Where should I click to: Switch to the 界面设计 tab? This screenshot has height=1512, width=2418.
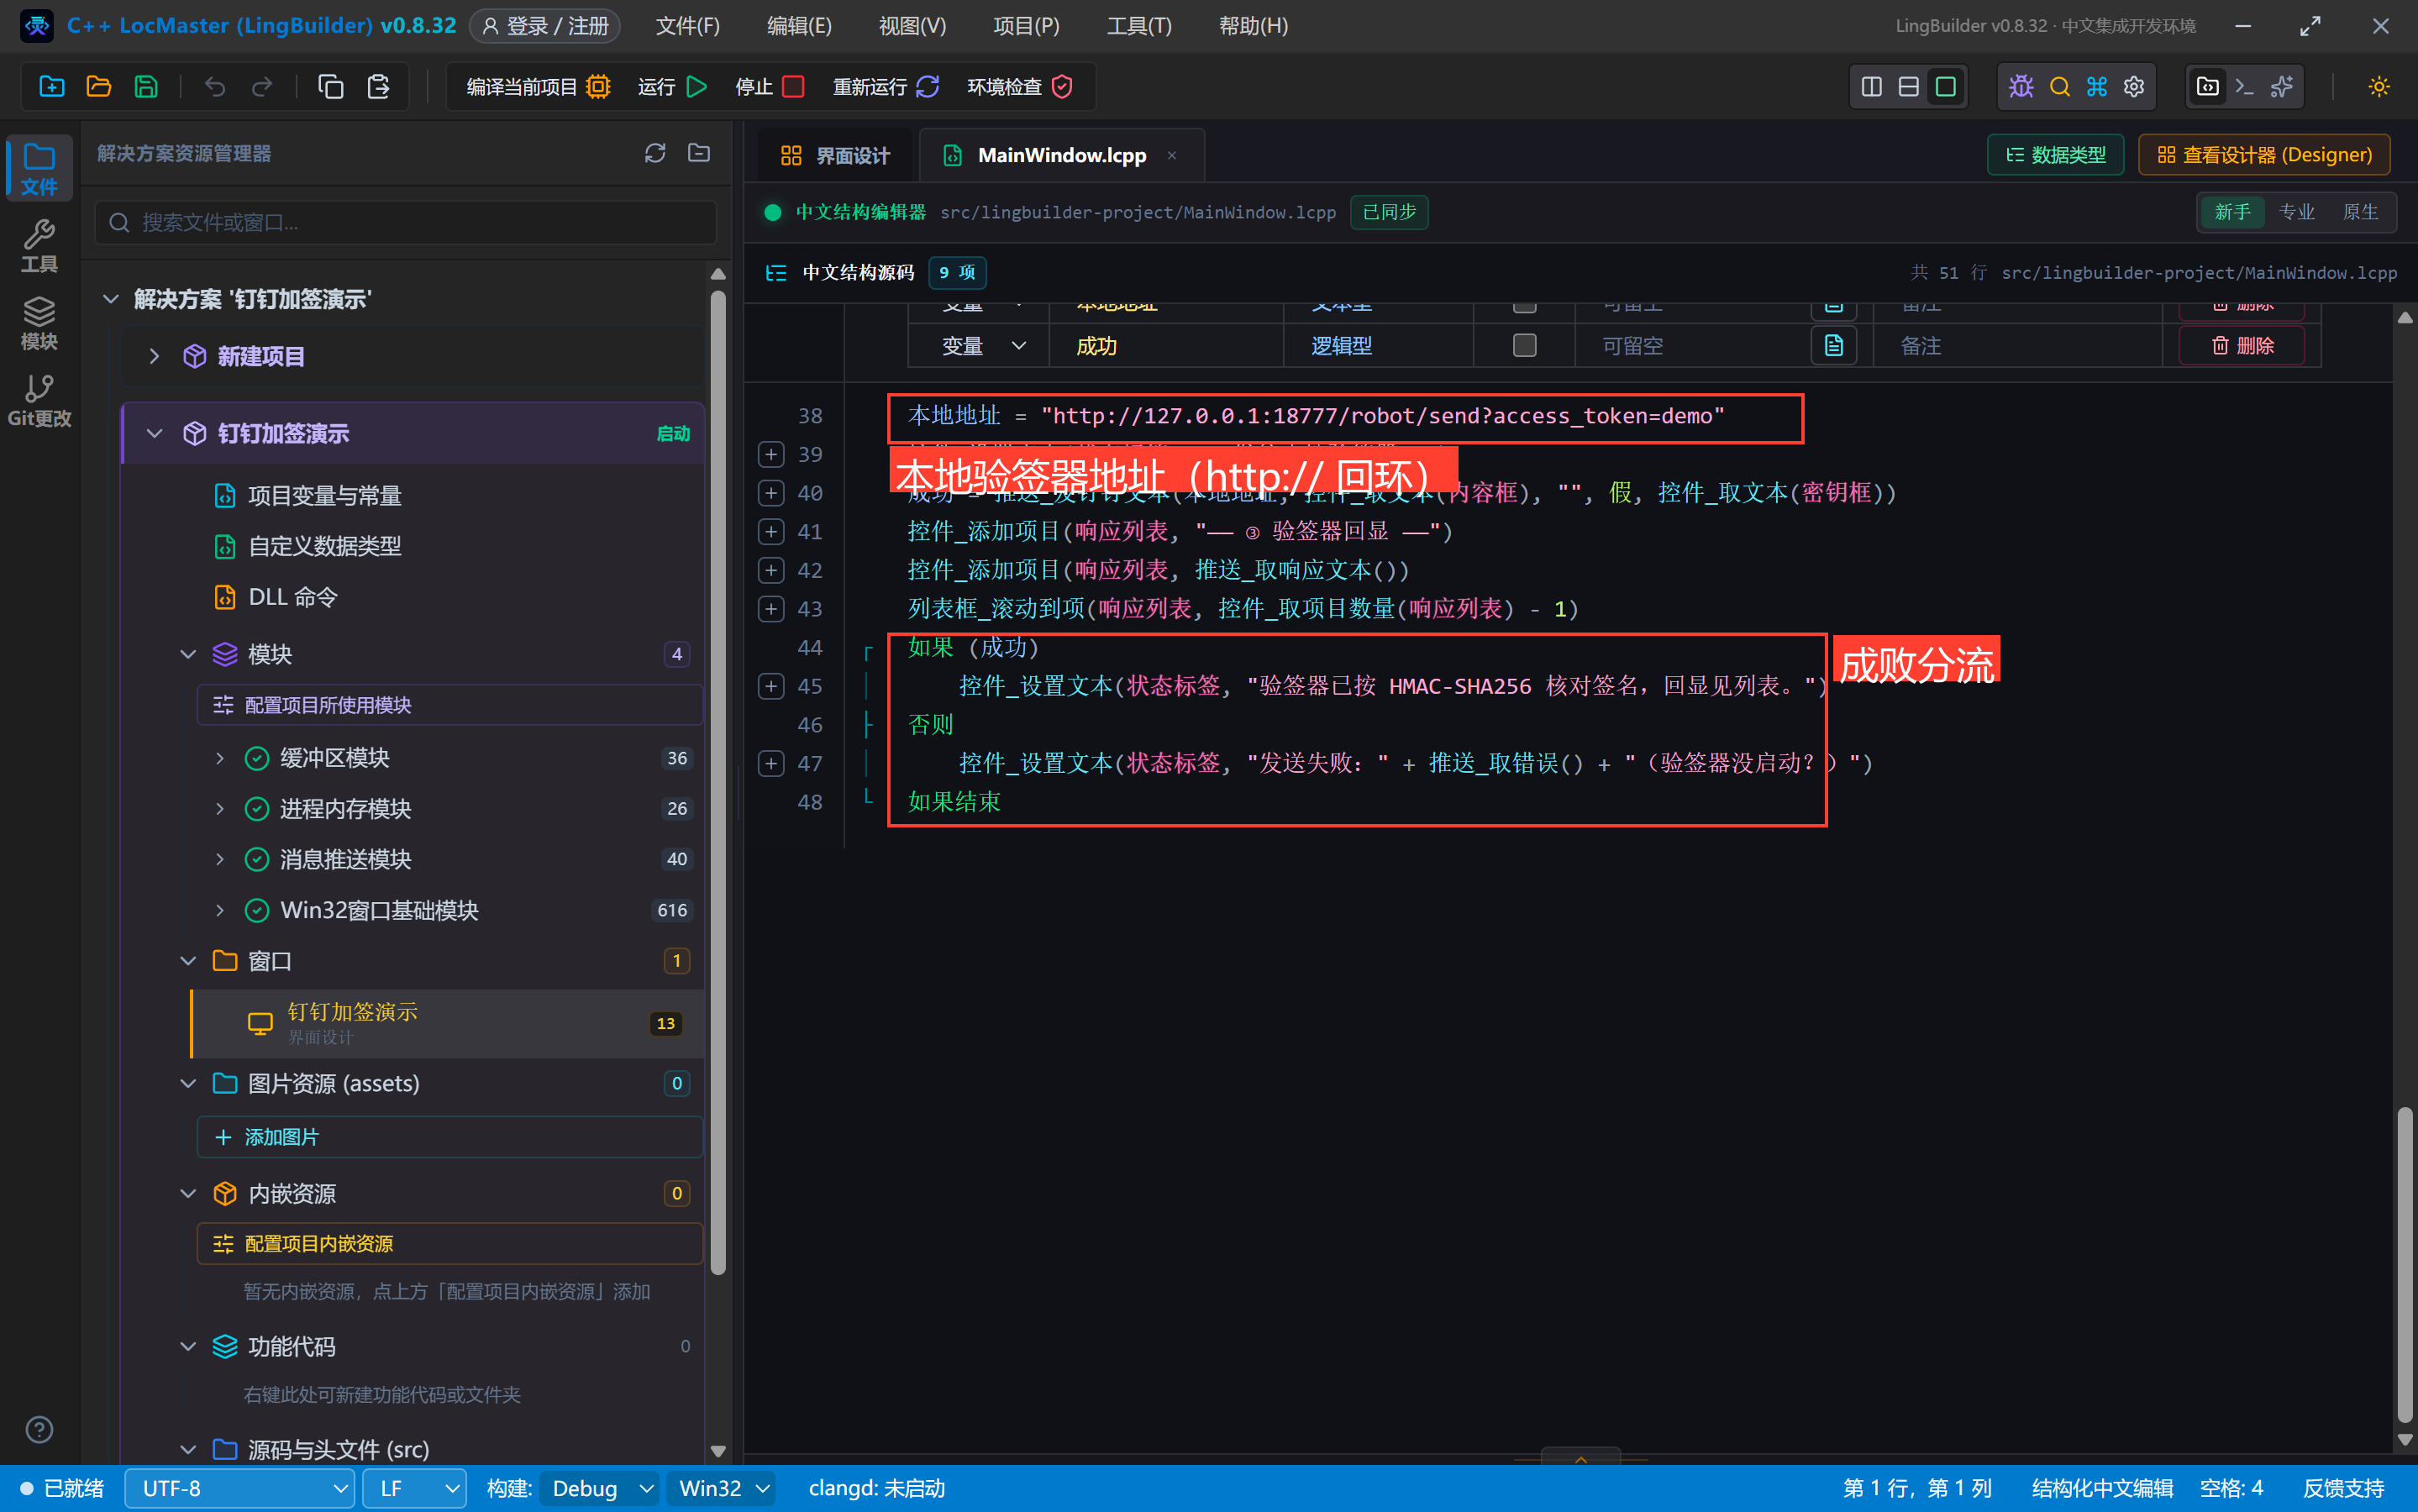click(x=834, y=155)
